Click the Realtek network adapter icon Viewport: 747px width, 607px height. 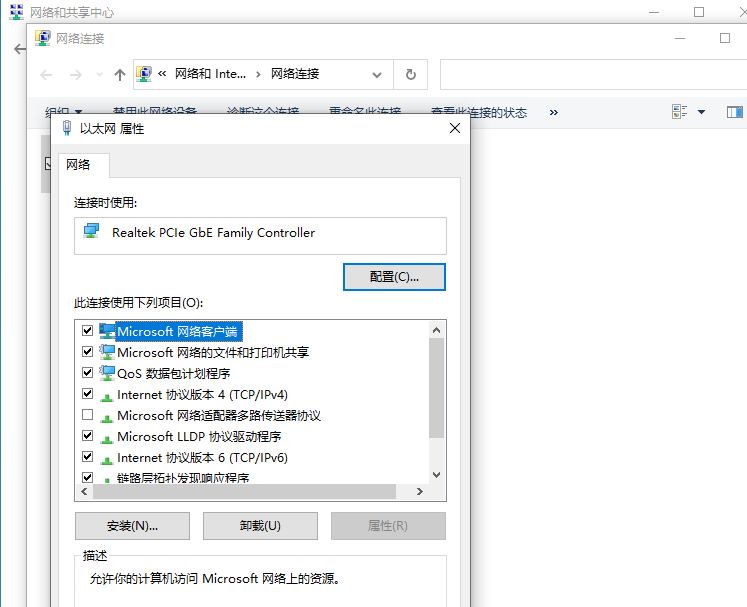click(x=92, y=232)
